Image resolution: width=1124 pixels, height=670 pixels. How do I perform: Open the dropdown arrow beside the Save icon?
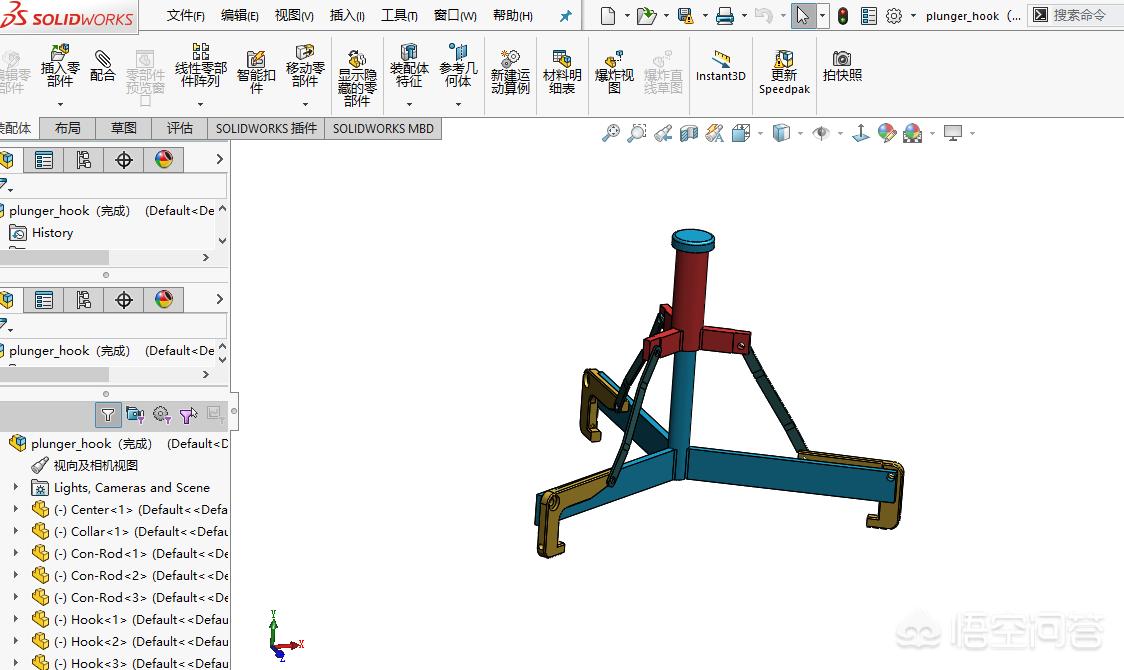705,16
